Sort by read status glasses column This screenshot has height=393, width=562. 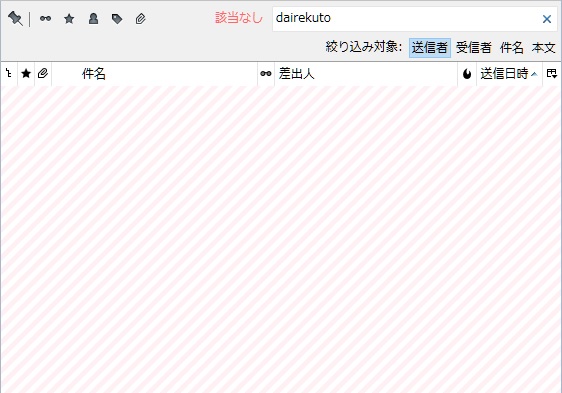pyautogui.click(x=266, y=74)
